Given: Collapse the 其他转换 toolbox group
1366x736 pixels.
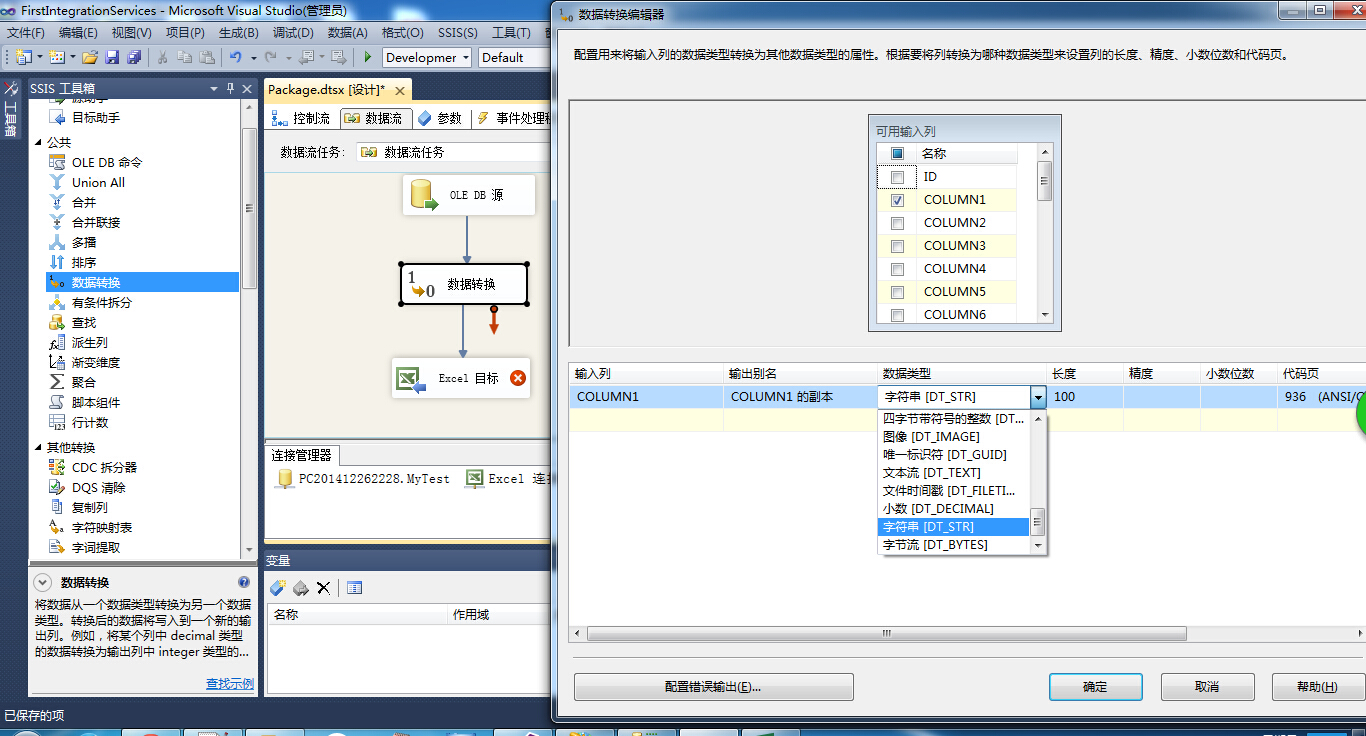Looking at the screenshot, I should pos(39,447).
